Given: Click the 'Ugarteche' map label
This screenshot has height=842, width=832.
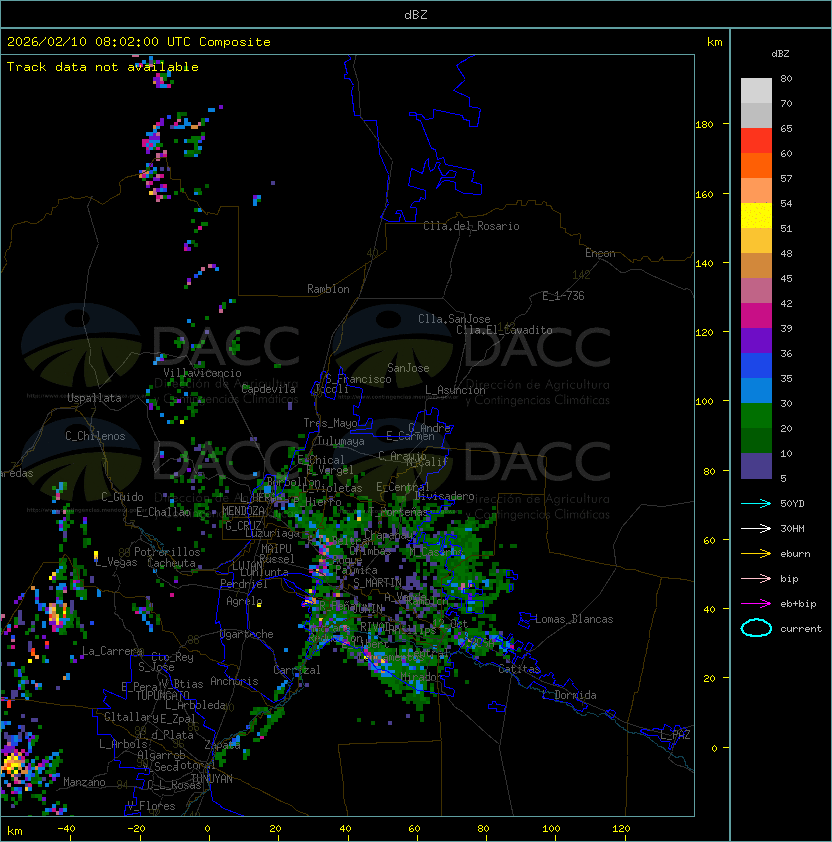Looking at the screenshot, I should point(247,634).
